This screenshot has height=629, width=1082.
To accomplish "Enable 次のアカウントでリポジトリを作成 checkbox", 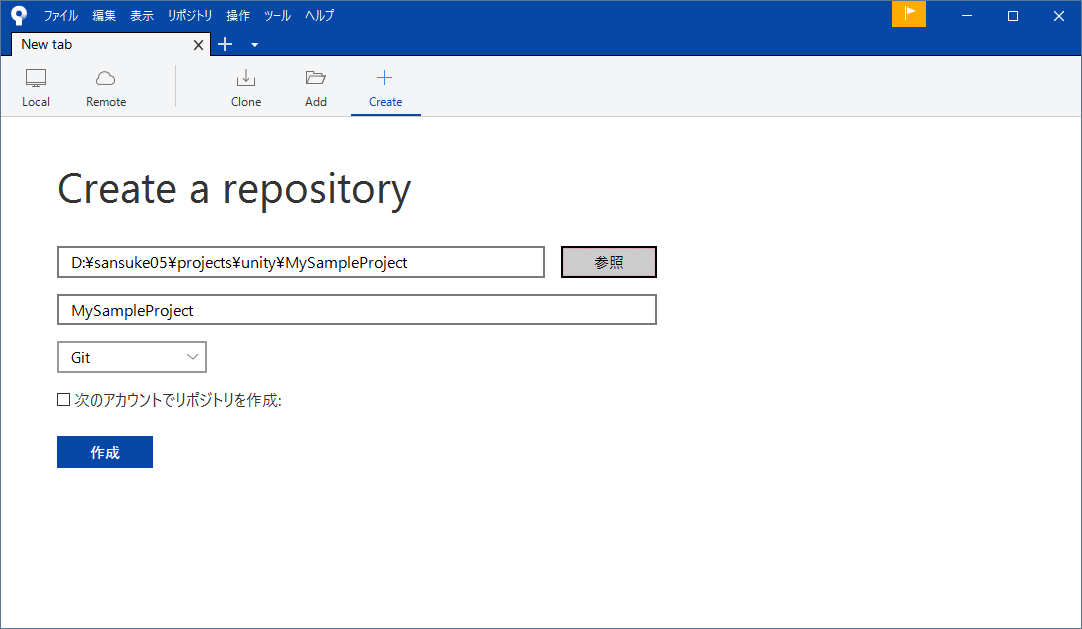I will tap(64, 400).
